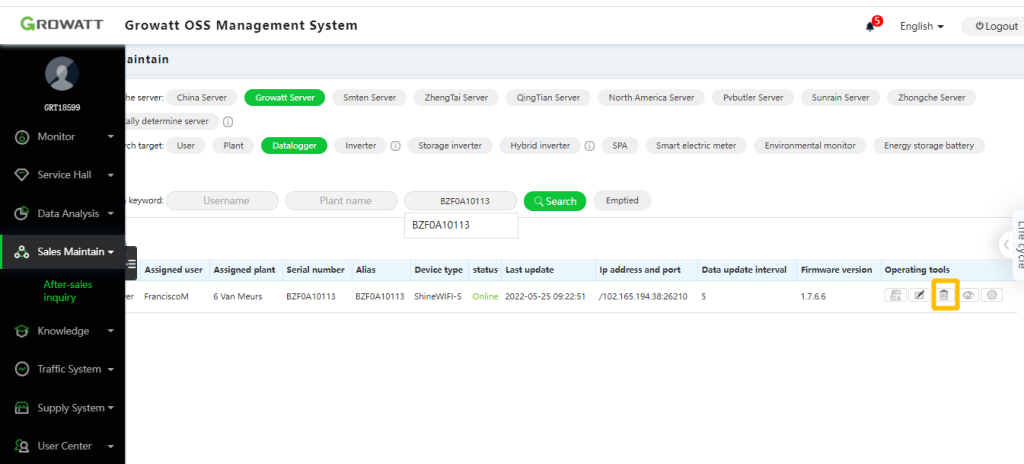Click the Supply System store icon
The image size is (1024, 464).
tap(22, 408)
